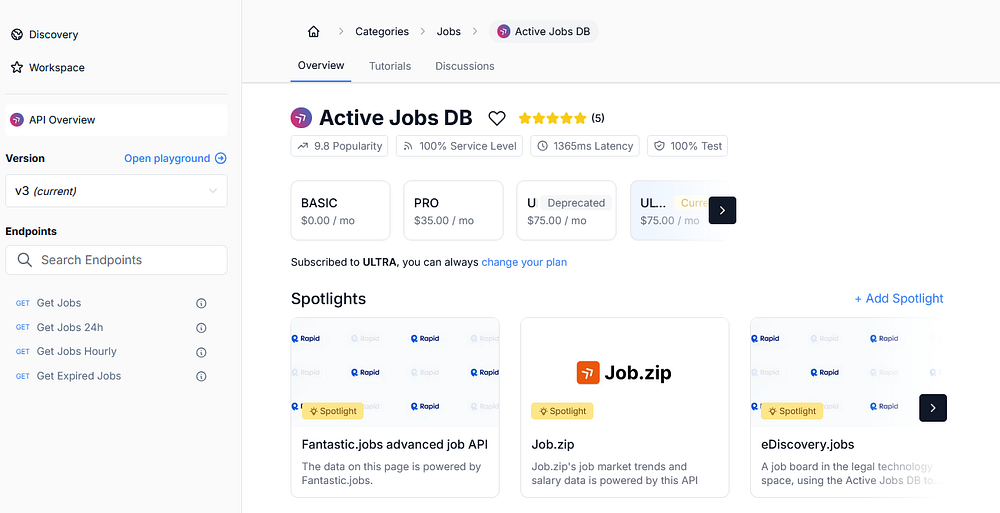Switch to the Discussions tab
Screen dimensions: 1000x513
464,66
